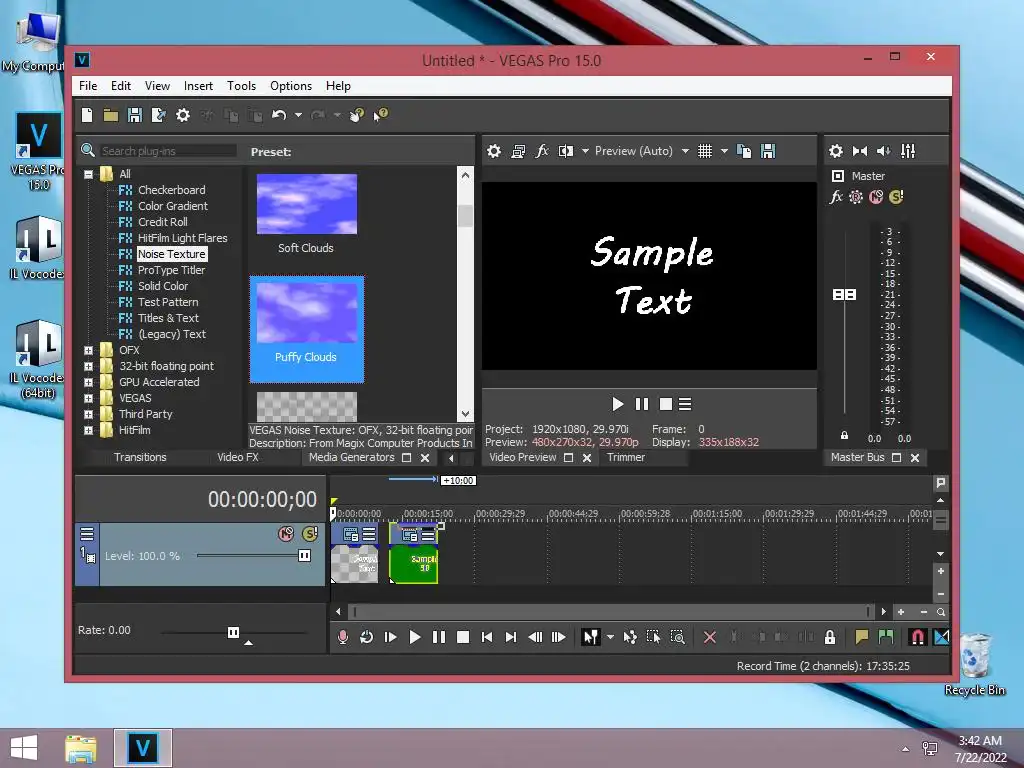This screenshot has height=768, width=1024.
Task: Lock selected event with padlock icon
Action: tap(829, 637)
